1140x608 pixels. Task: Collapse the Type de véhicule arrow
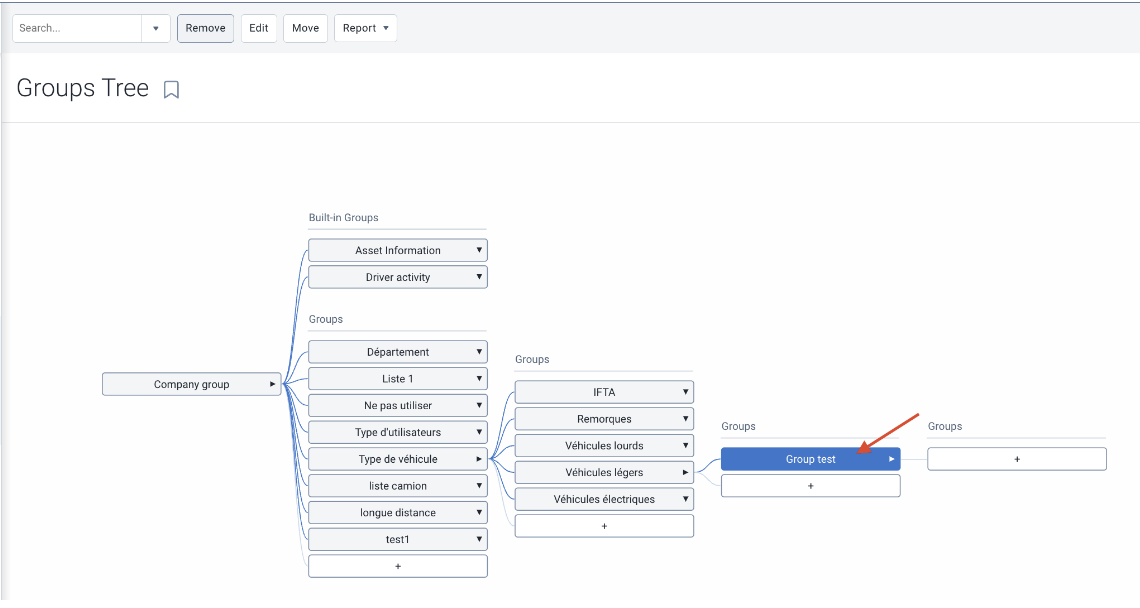click(479, 459)
